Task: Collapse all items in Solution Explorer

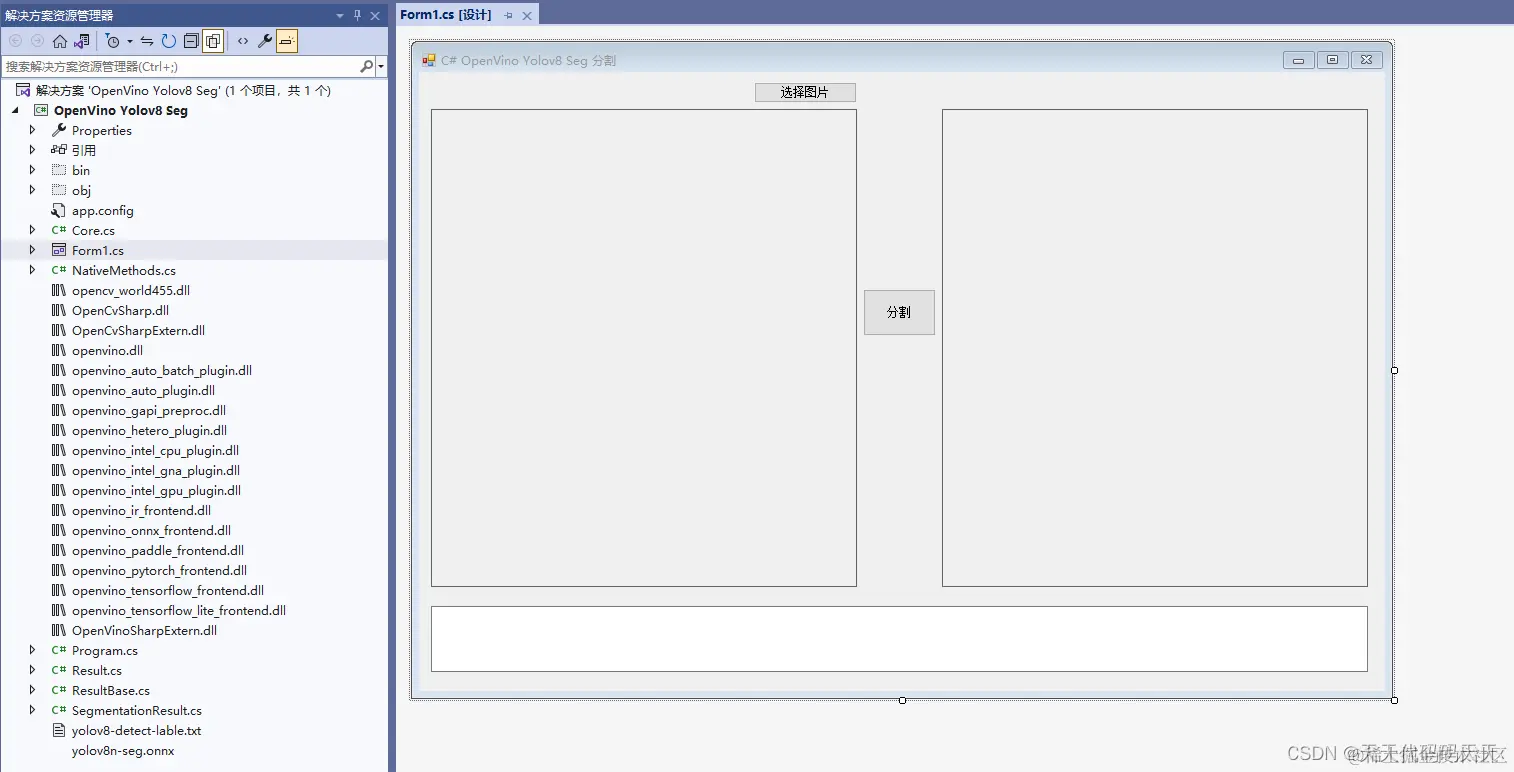Action: [191, 41]
